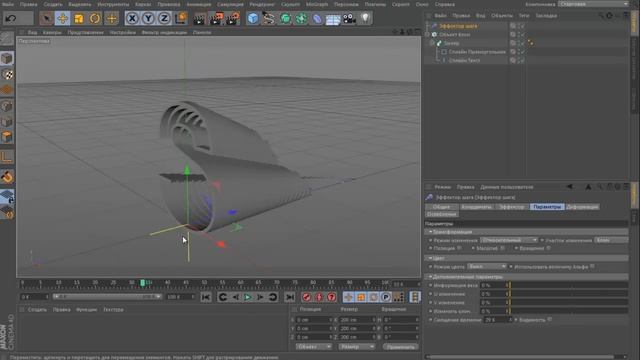
Task: Open the Справка menu
Action: tap(445, 4)
